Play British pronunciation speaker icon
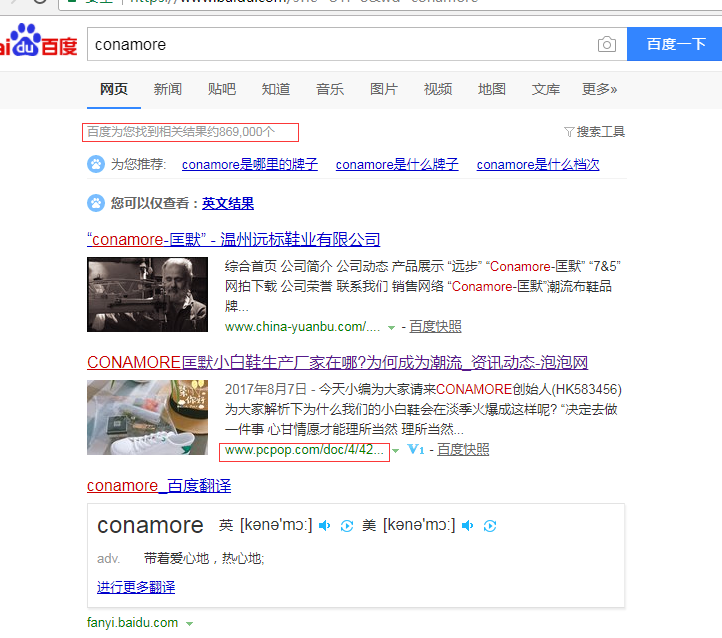This screenshot has height=638, width=722. point(324,525)
